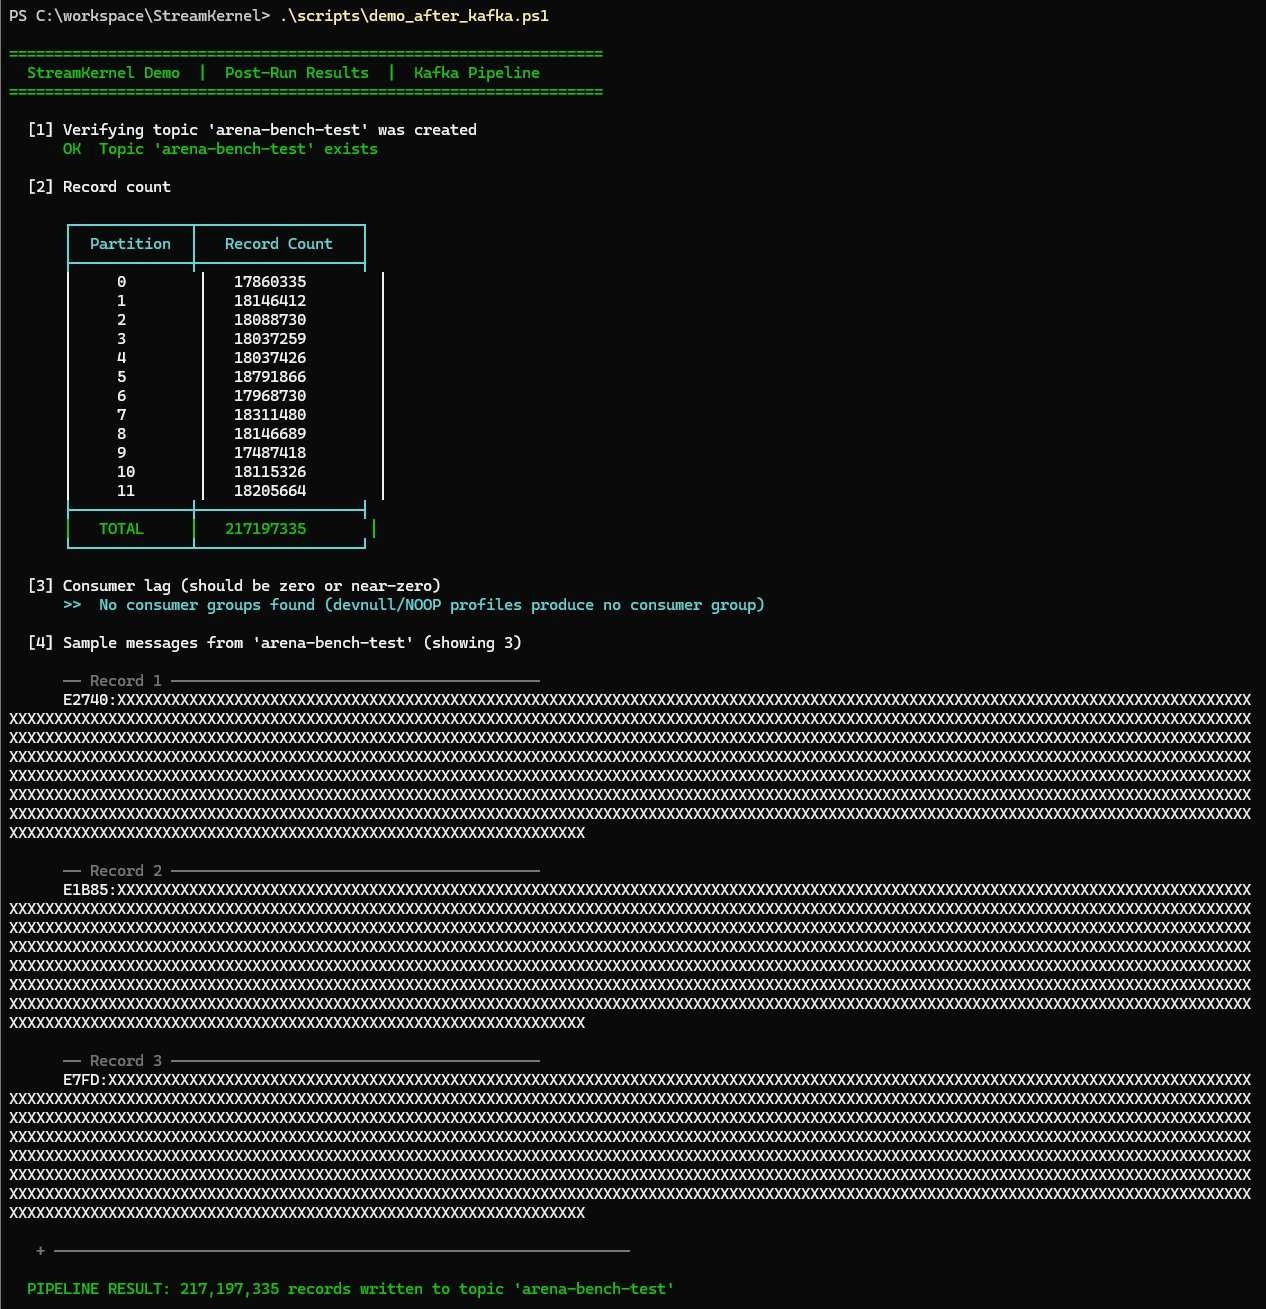1266x1309 pixels.
Task: Click the record key 'E7FD:'
Action: tap(86, 1080)
